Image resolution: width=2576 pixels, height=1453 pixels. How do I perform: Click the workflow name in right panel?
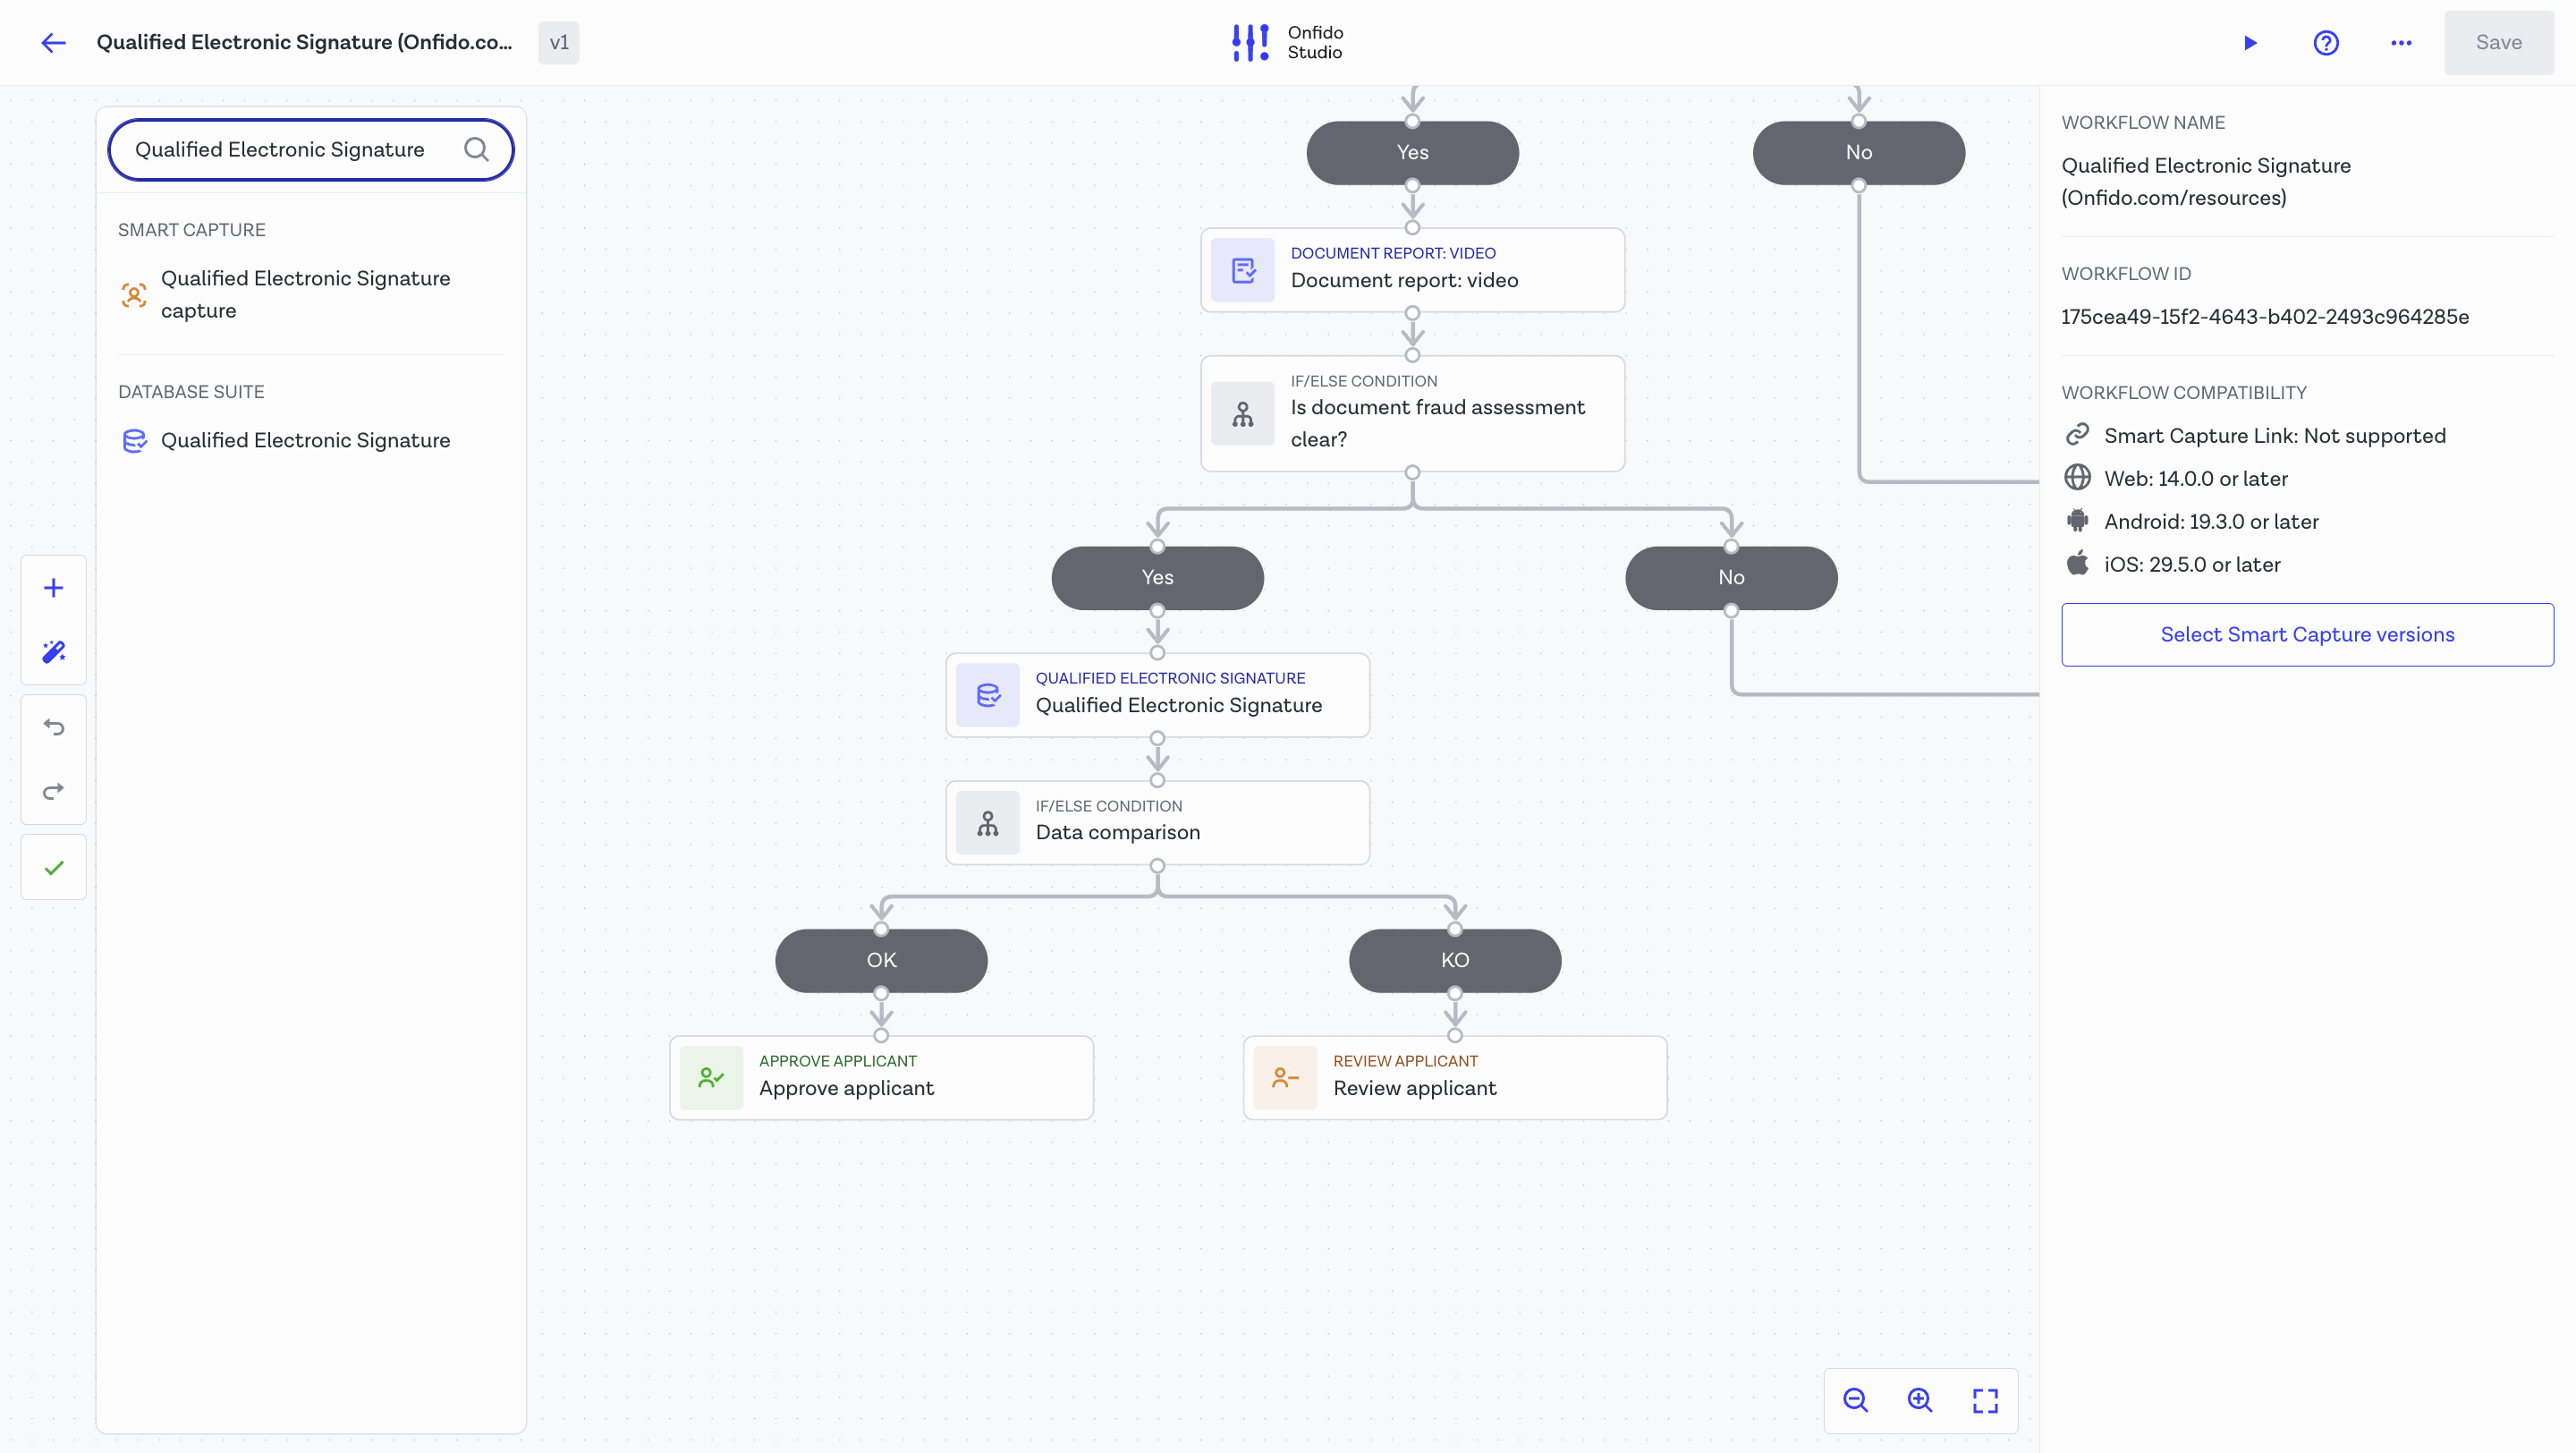(x=2205, y=181)
